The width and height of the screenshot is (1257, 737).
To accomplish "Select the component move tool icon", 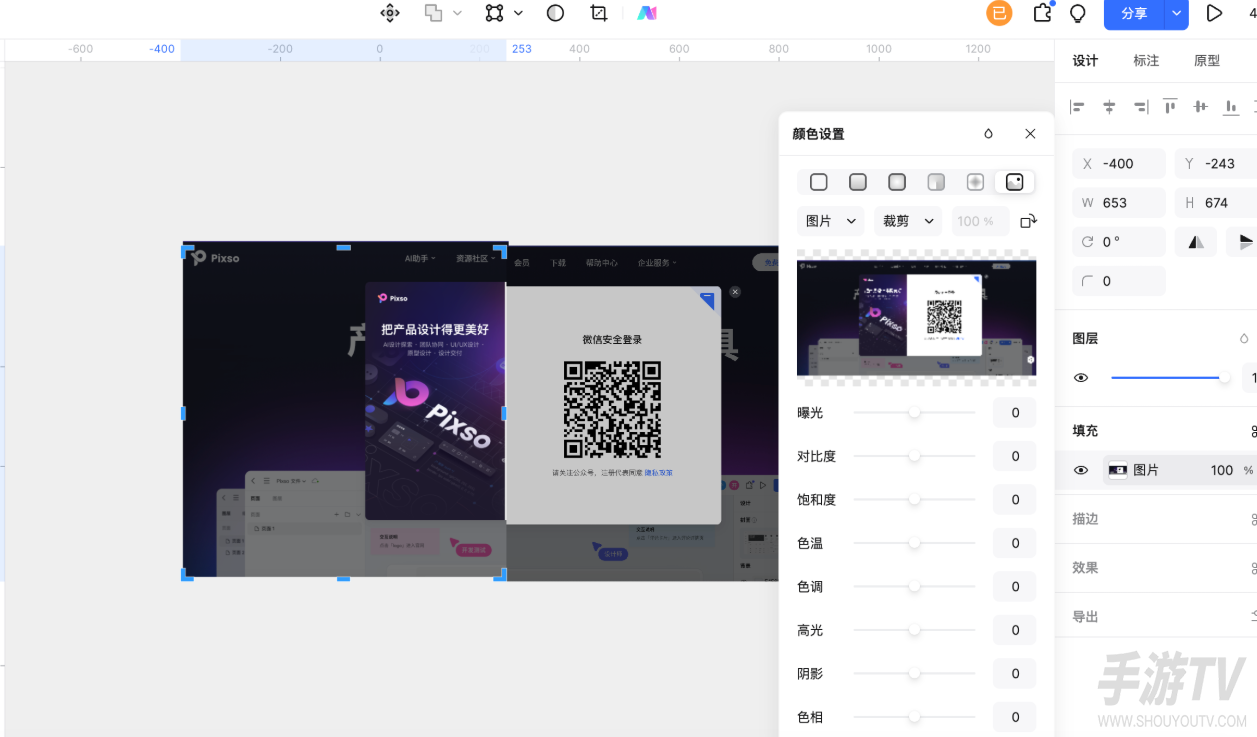I will coord(390,13).
